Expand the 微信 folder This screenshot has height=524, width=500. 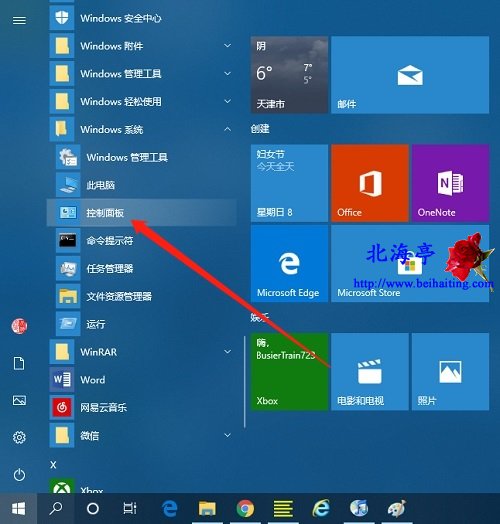point(228,435)
